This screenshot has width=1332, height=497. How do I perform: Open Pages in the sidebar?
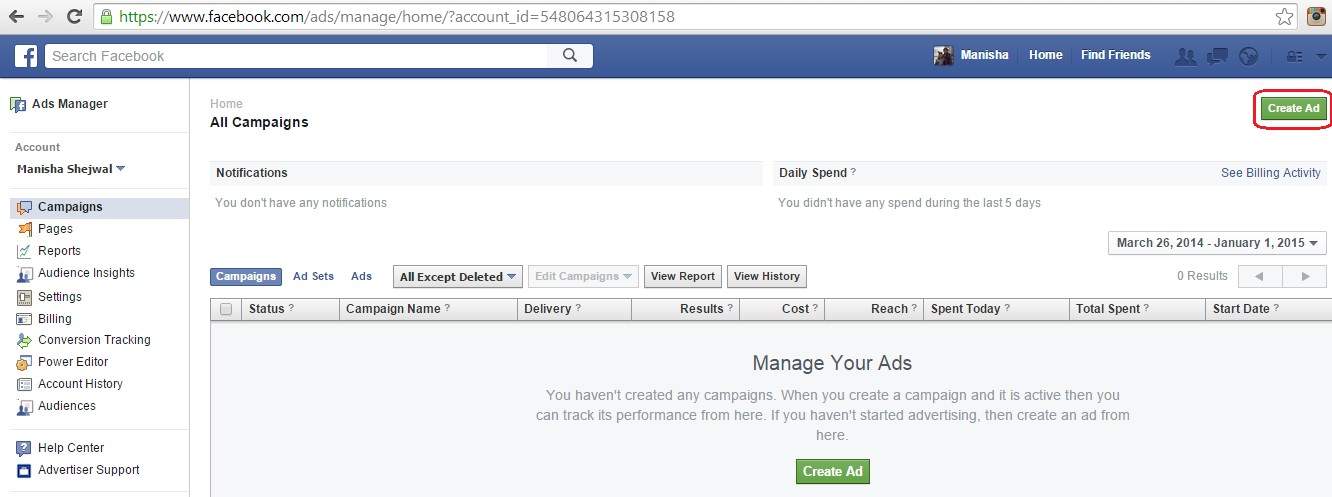point(55,229)
